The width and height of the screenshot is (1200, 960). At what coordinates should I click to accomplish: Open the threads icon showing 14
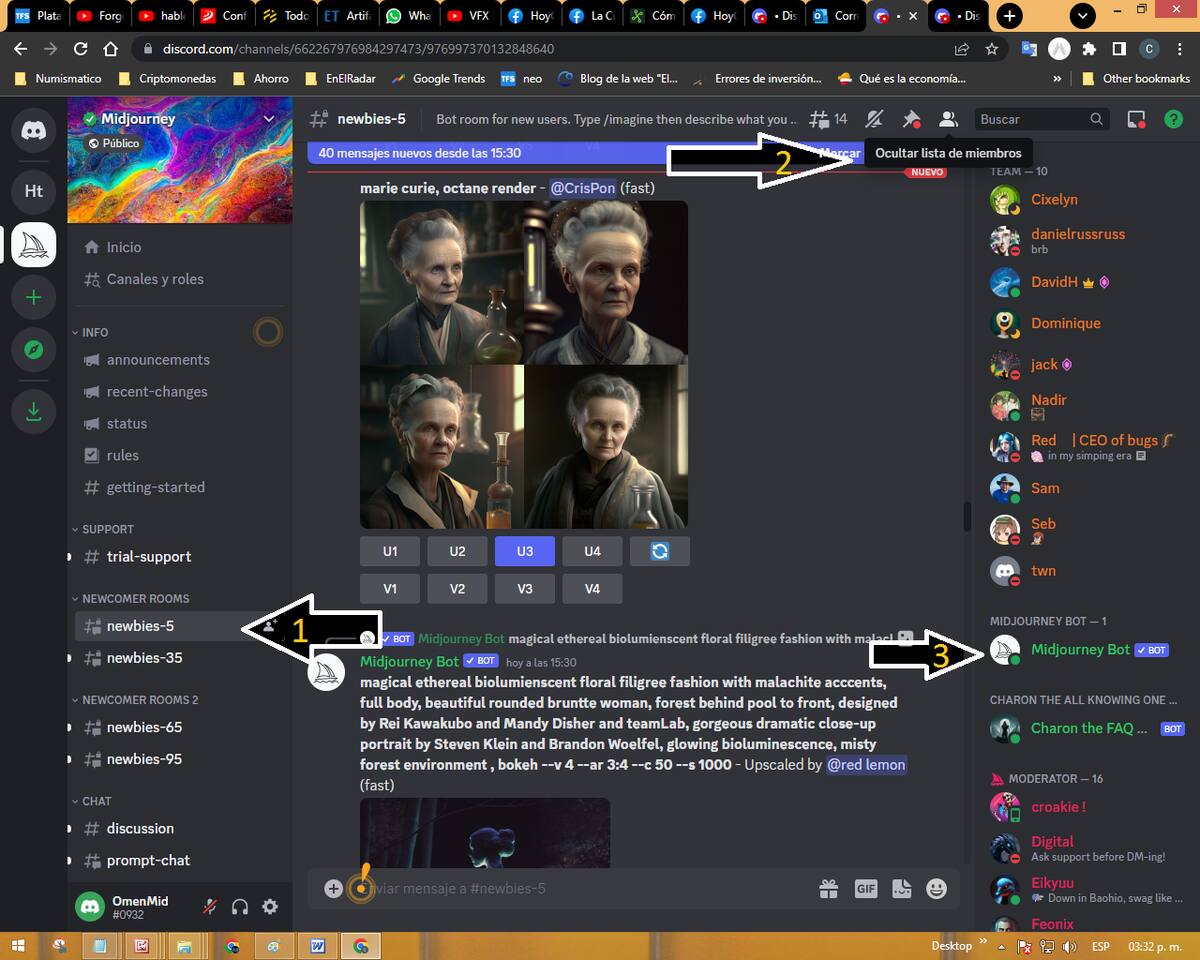(828, 119)
